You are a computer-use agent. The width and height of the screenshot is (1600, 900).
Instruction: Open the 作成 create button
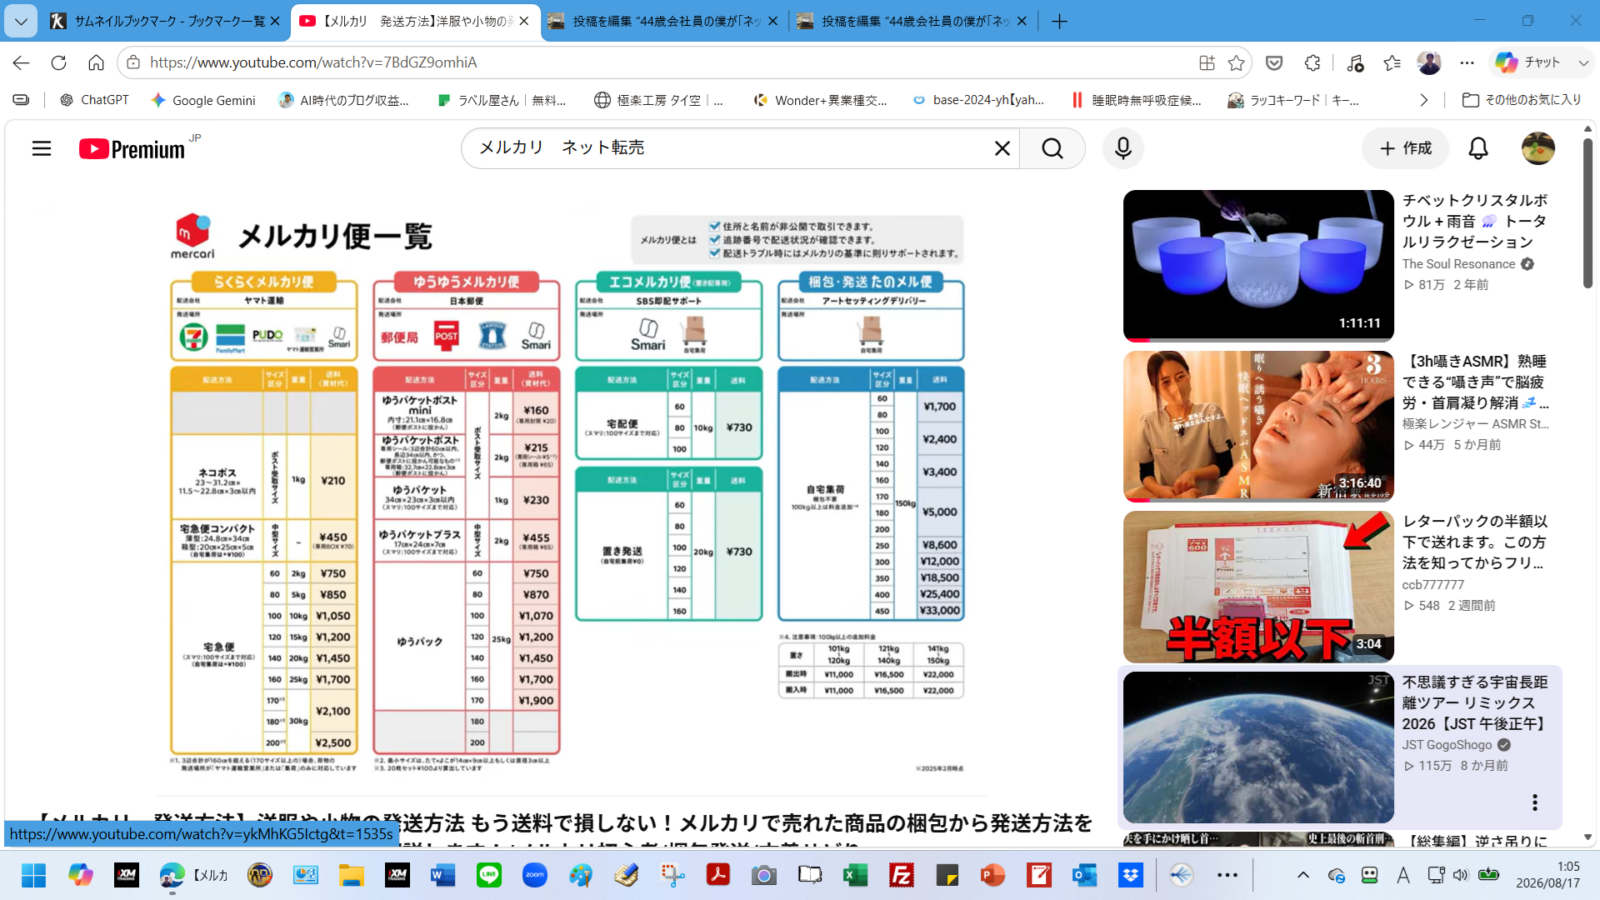click(1405, 148)
